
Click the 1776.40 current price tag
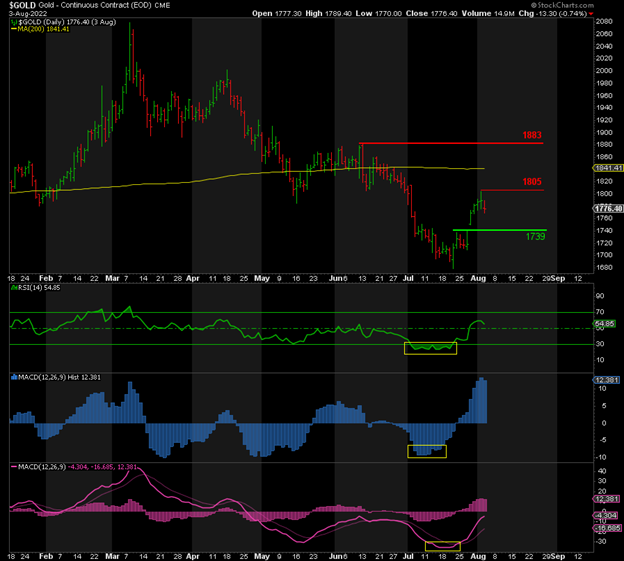[607, 208]
